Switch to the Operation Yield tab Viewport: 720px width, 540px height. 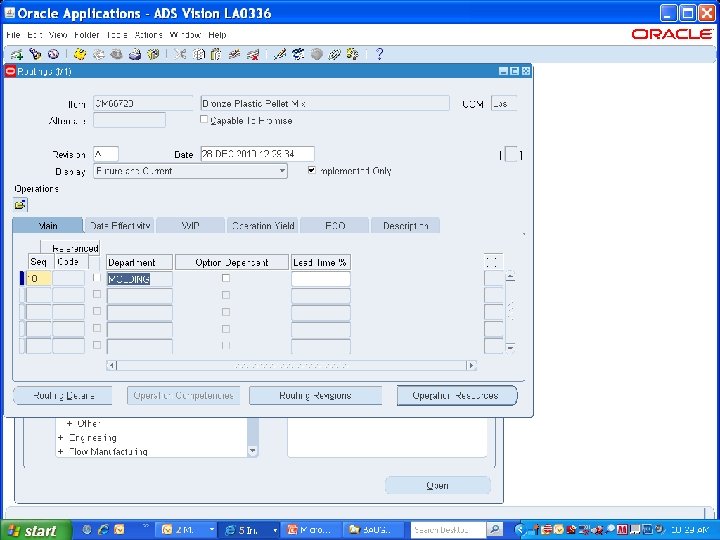tap(263, 225)
